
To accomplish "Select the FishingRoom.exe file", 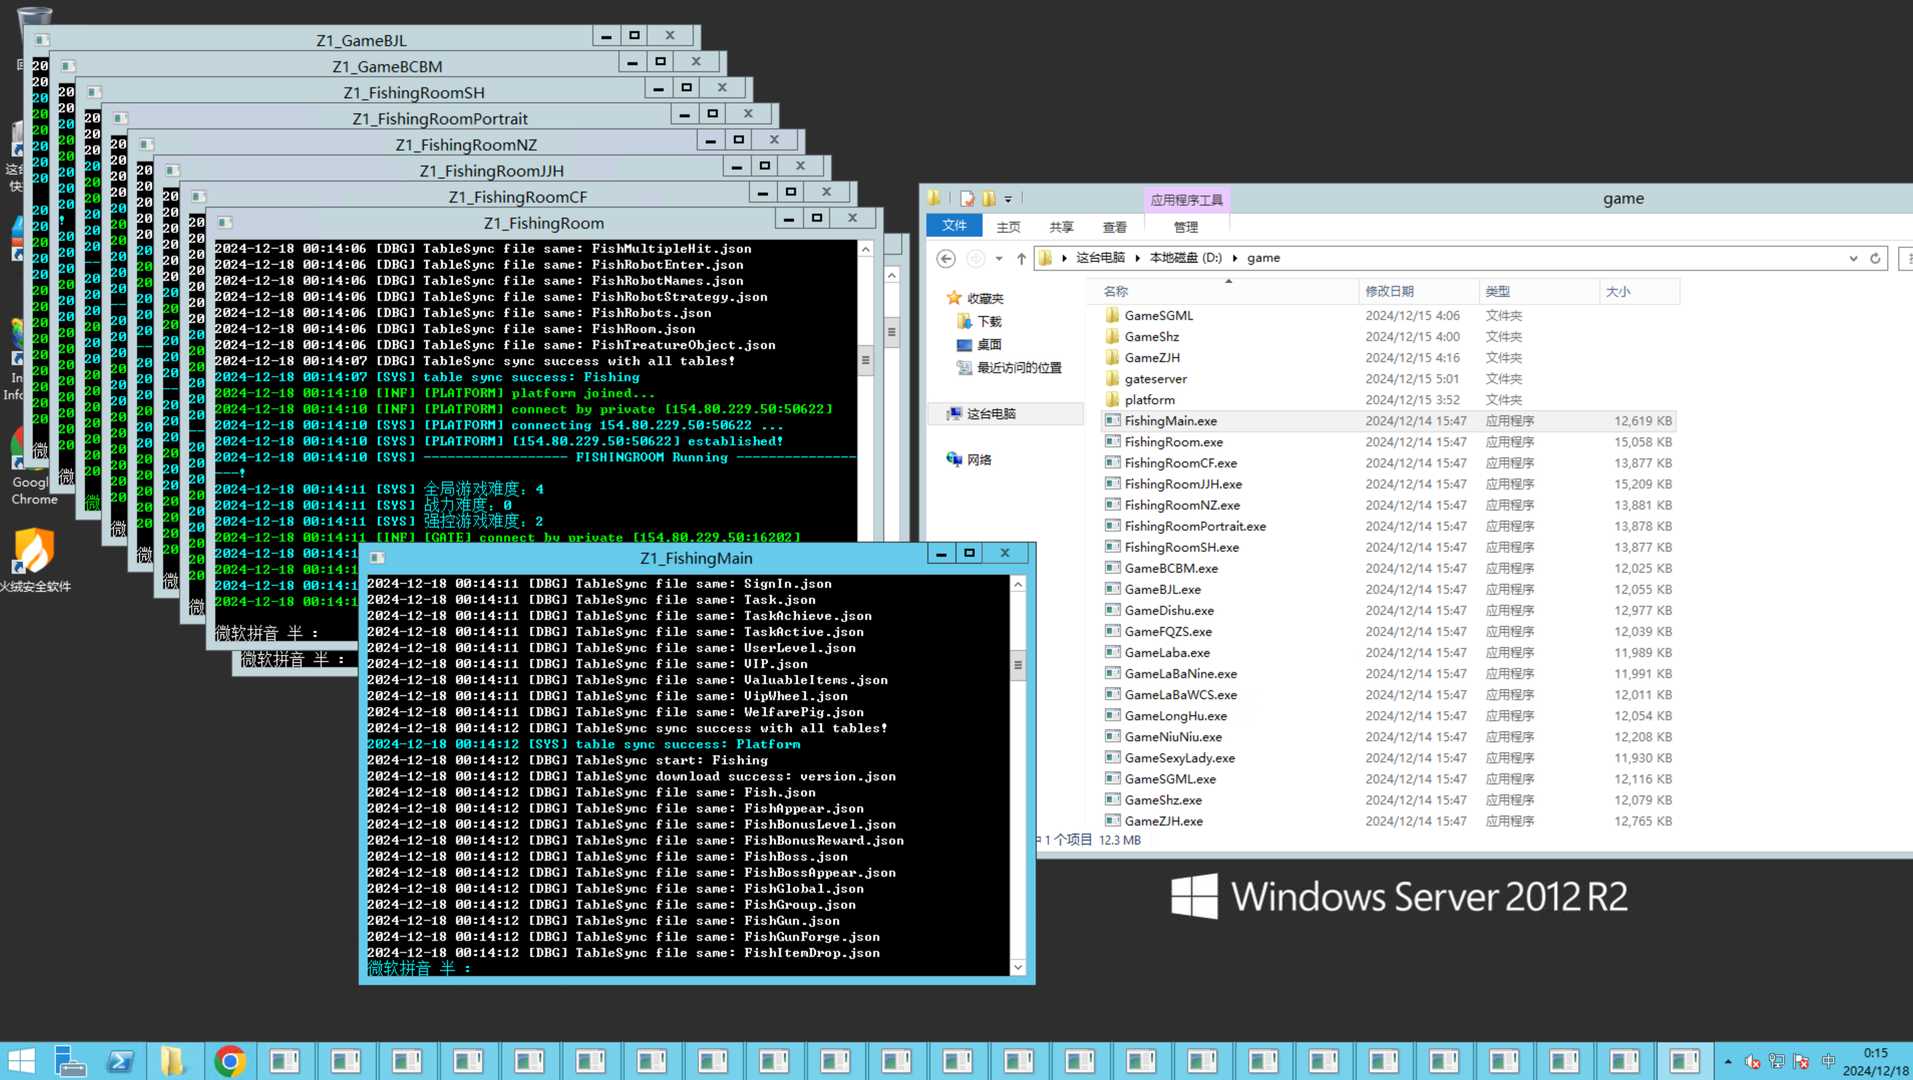I will click(x=1173, y=442).
